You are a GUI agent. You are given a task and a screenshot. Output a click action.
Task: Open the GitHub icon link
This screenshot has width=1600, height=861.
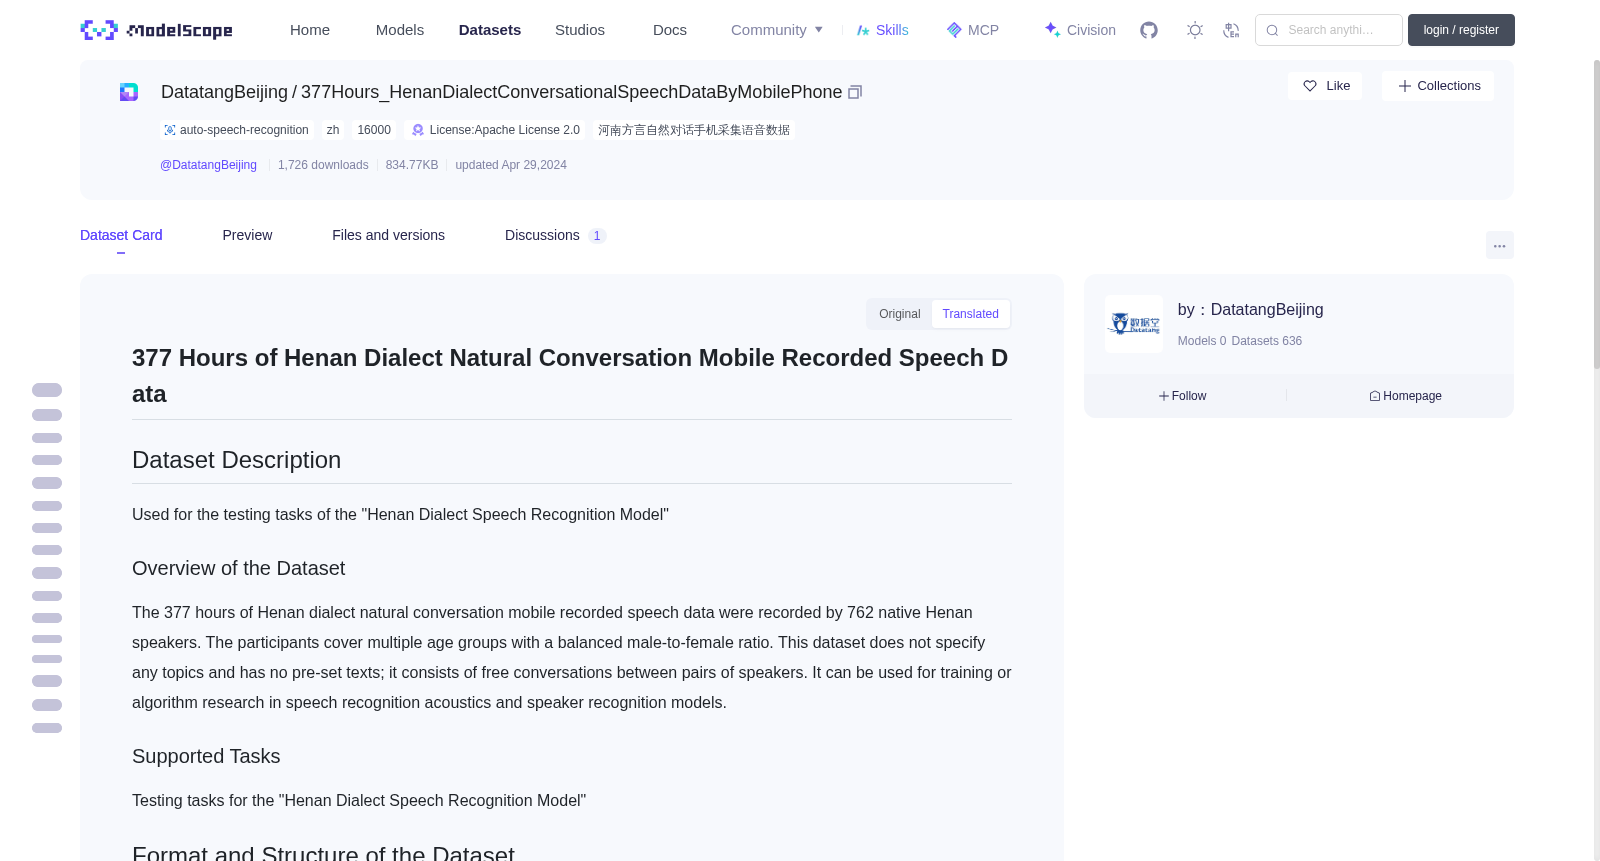1149,30
